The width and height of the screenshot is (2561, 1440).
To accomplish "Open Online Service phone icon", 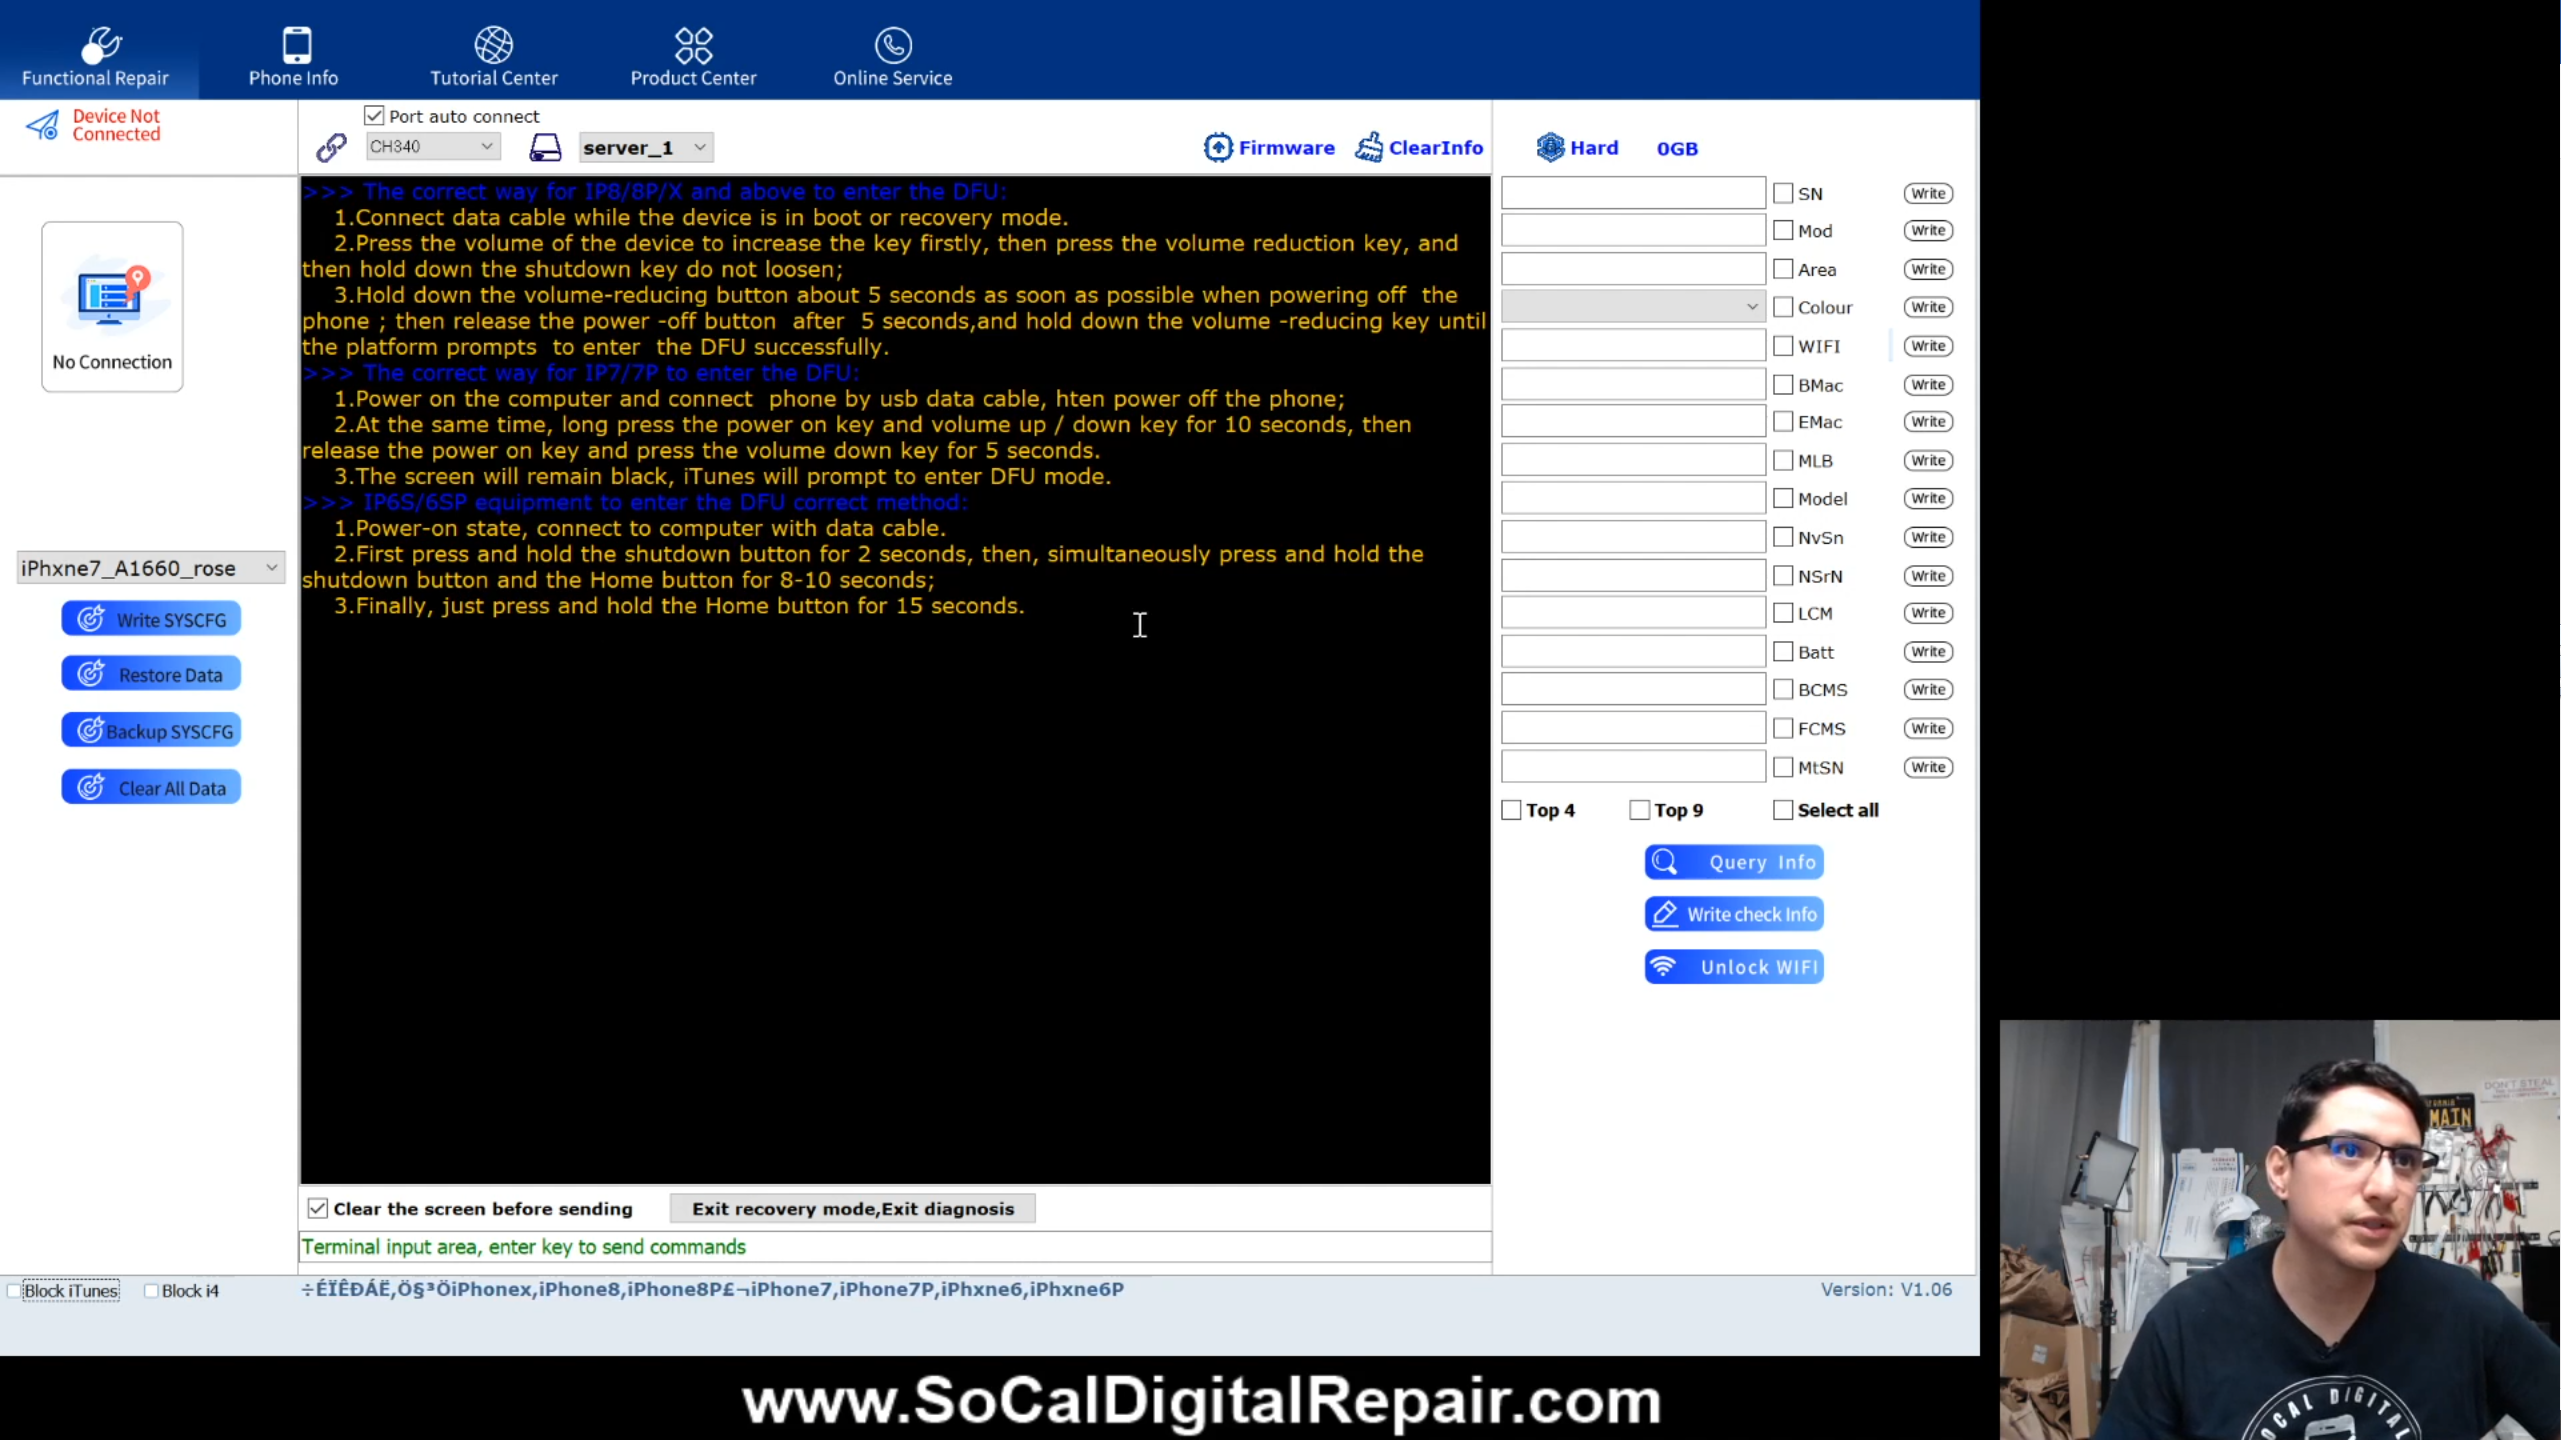I will [x=893, y=45].
